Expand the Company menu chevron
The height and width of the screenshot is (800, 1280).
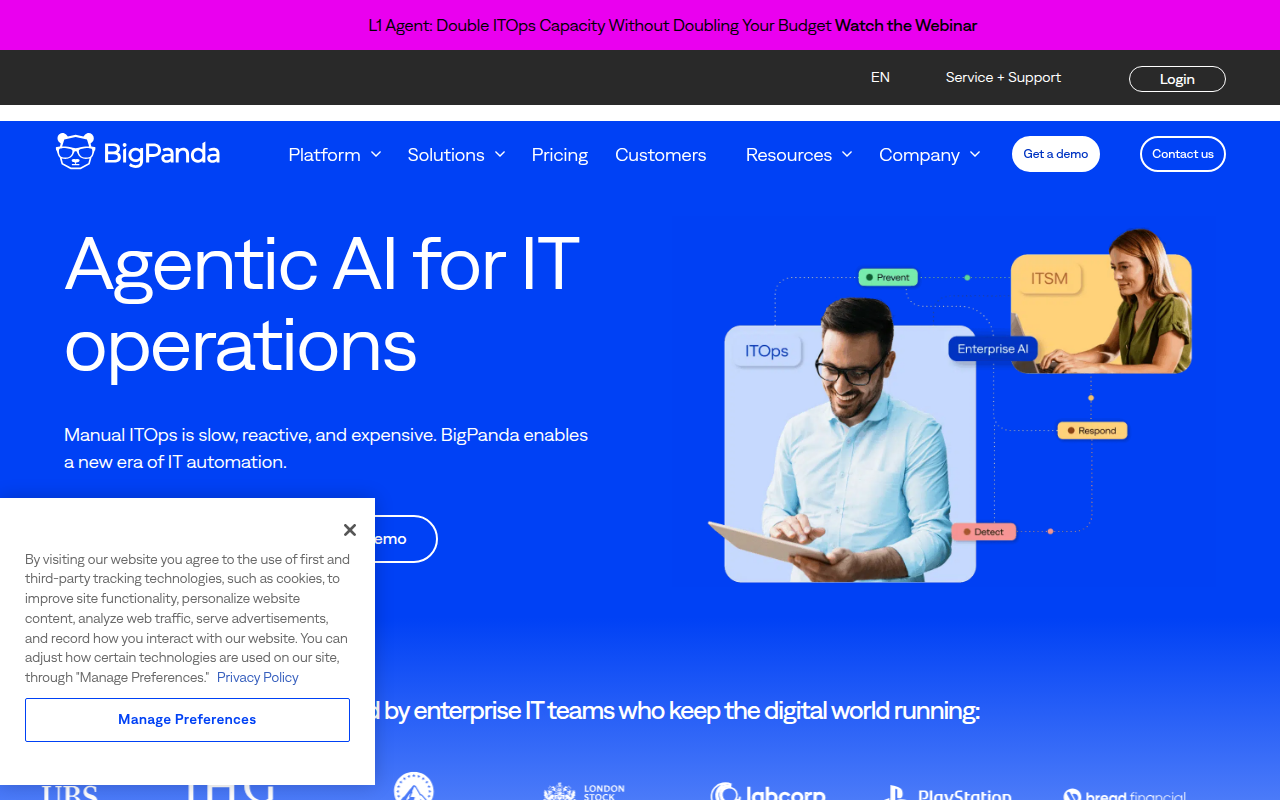point(975,154)
